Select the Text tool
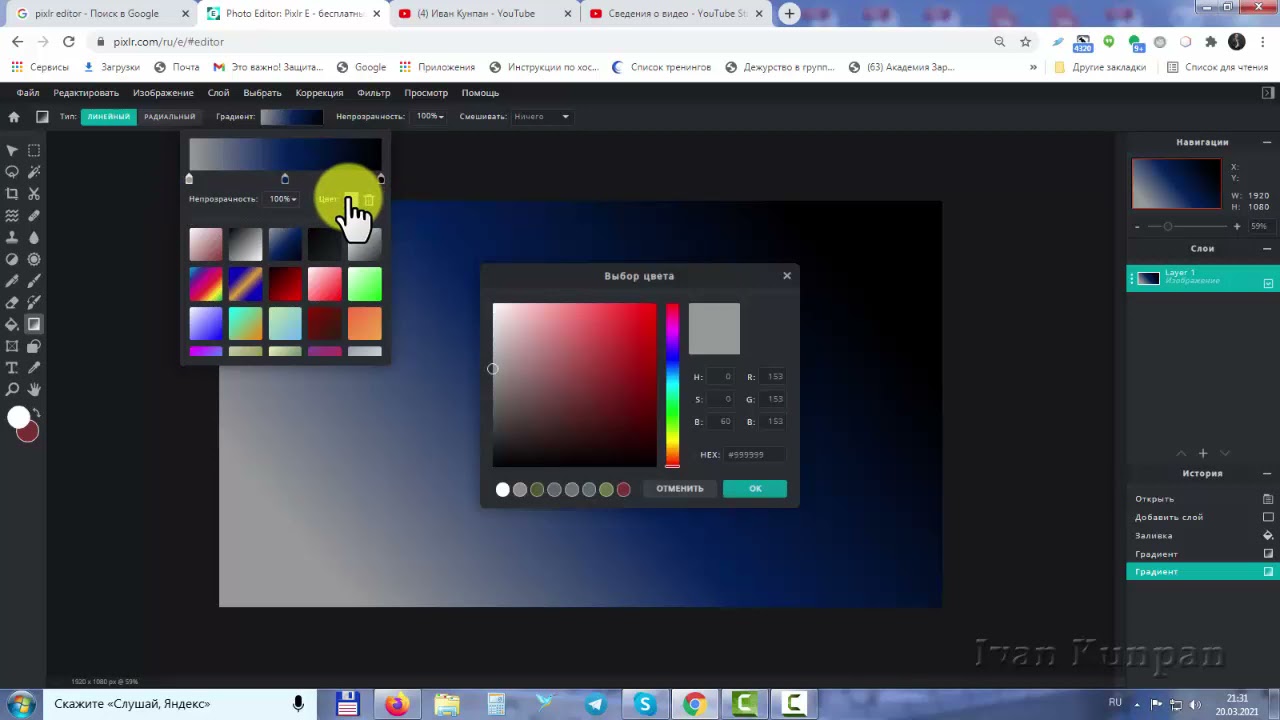The height and width of the screenshot is (720, 1280). [x=12, y=368]
